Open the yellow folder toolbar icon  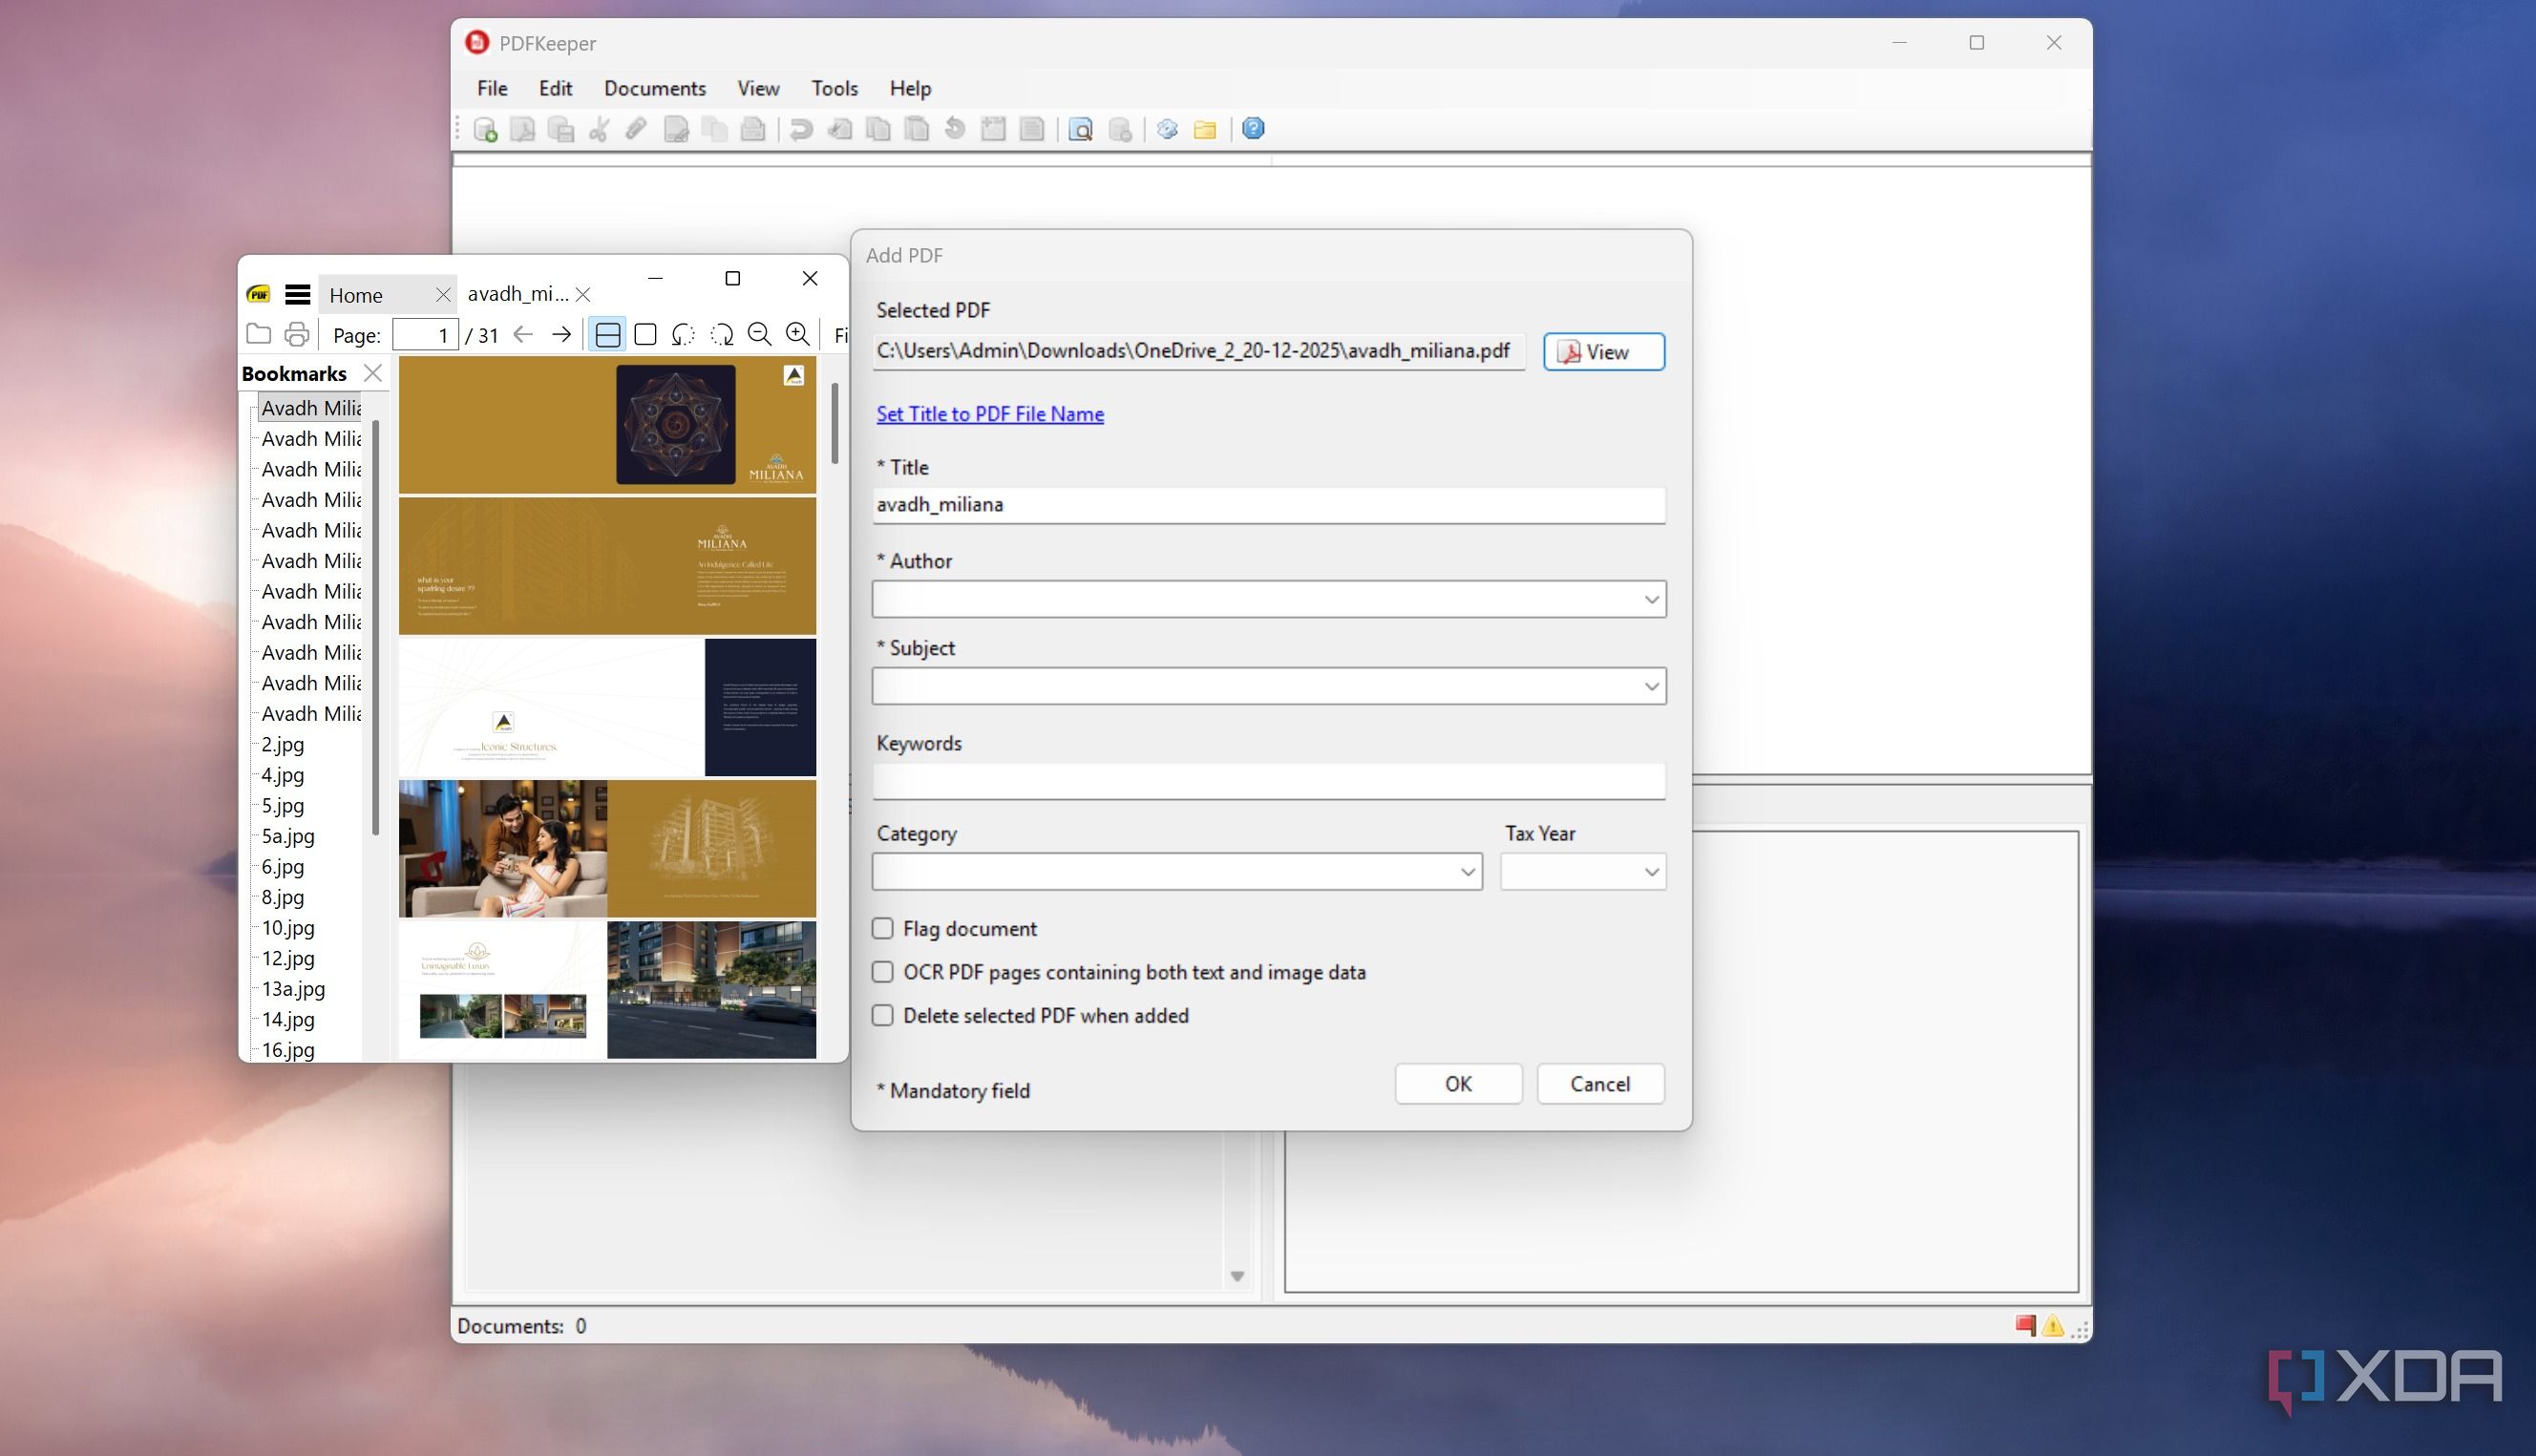coord(1205,130)
